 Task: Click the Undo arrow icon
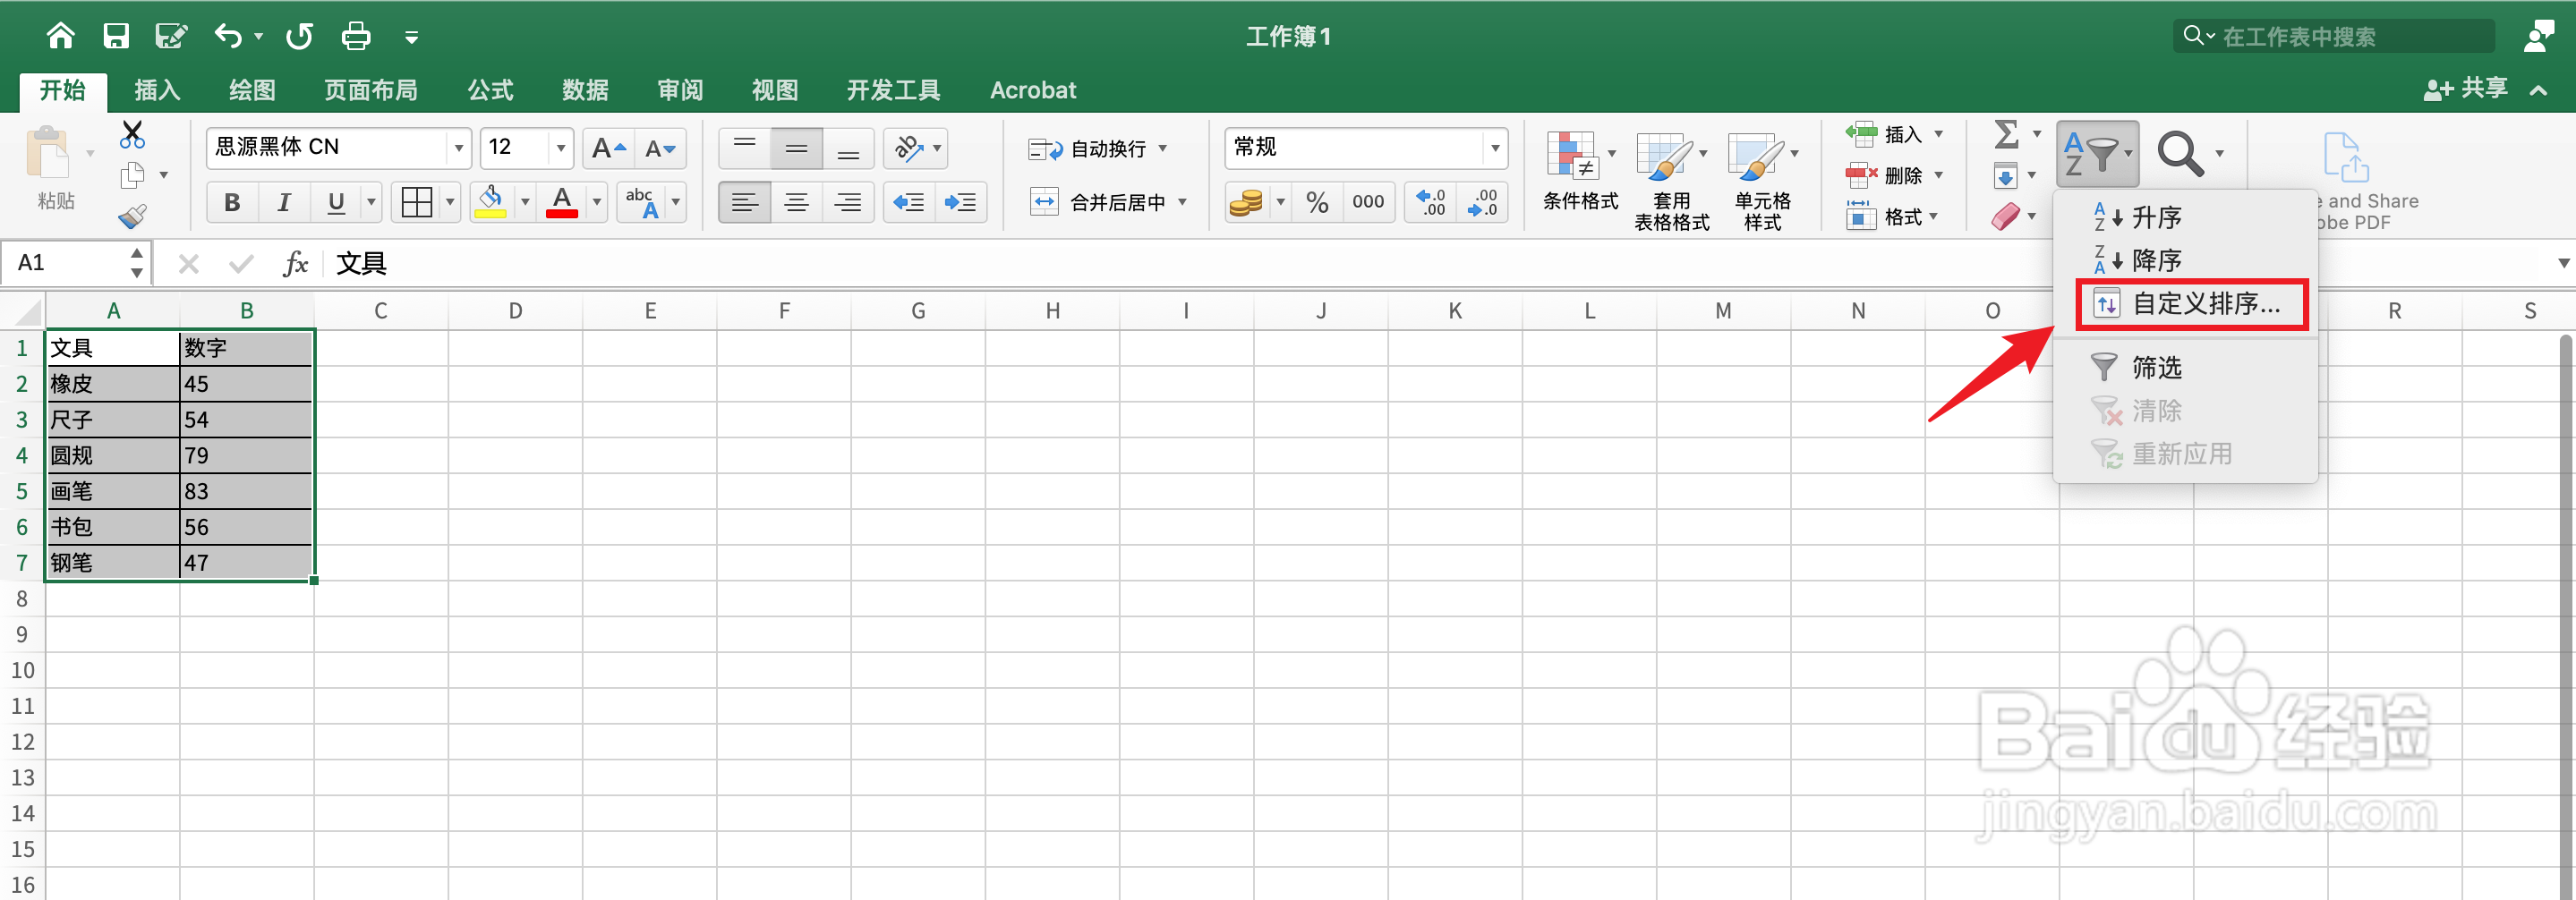[x=228, y=37]
